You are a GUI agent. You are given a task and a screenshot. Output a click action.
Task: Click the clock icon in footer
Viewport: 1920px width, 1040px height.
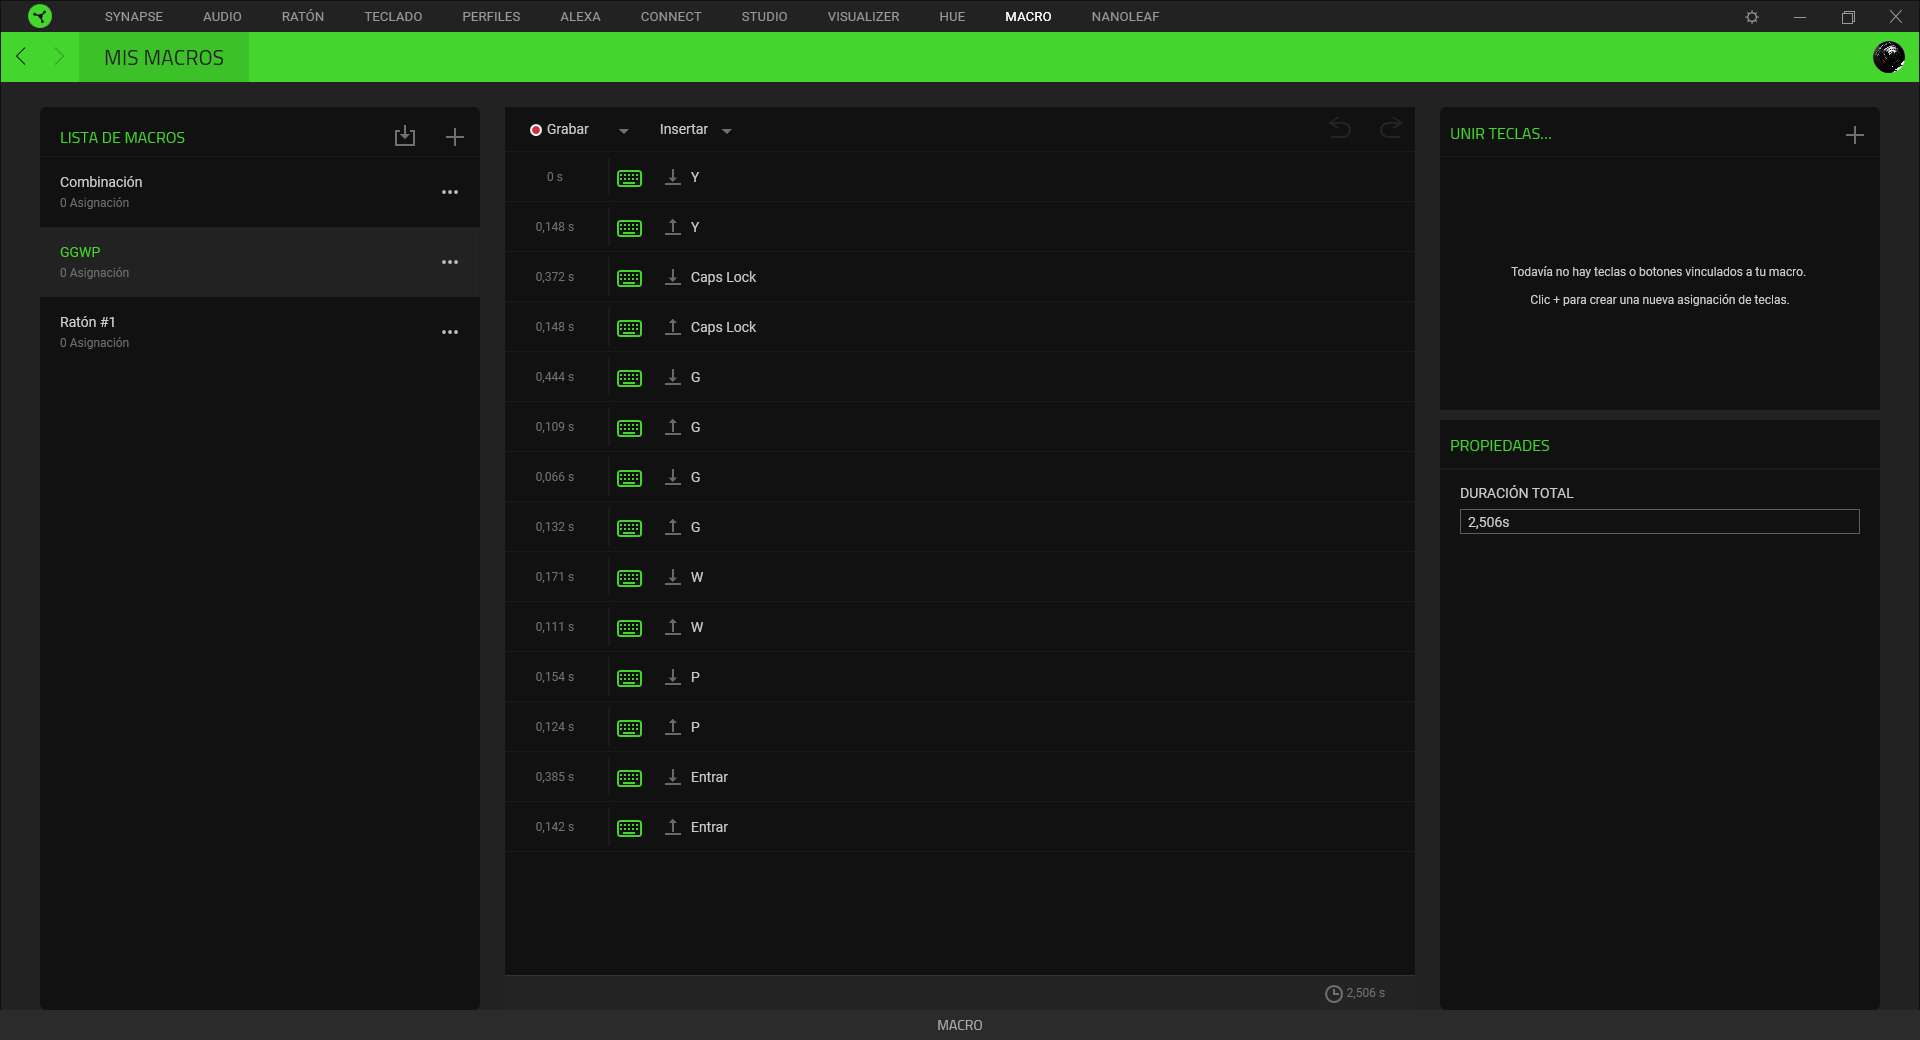click(x=1334, y=994)
